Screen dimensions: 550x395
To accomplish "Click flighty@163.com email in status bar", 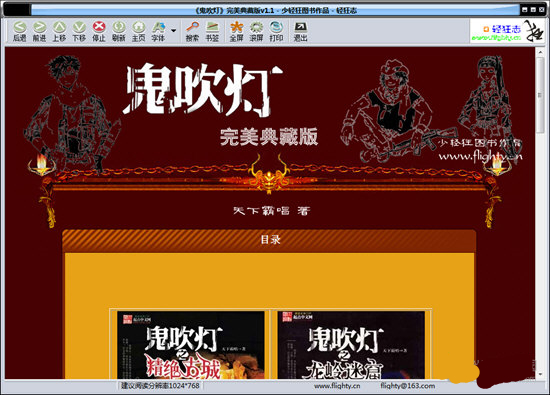I will (408, 386).
